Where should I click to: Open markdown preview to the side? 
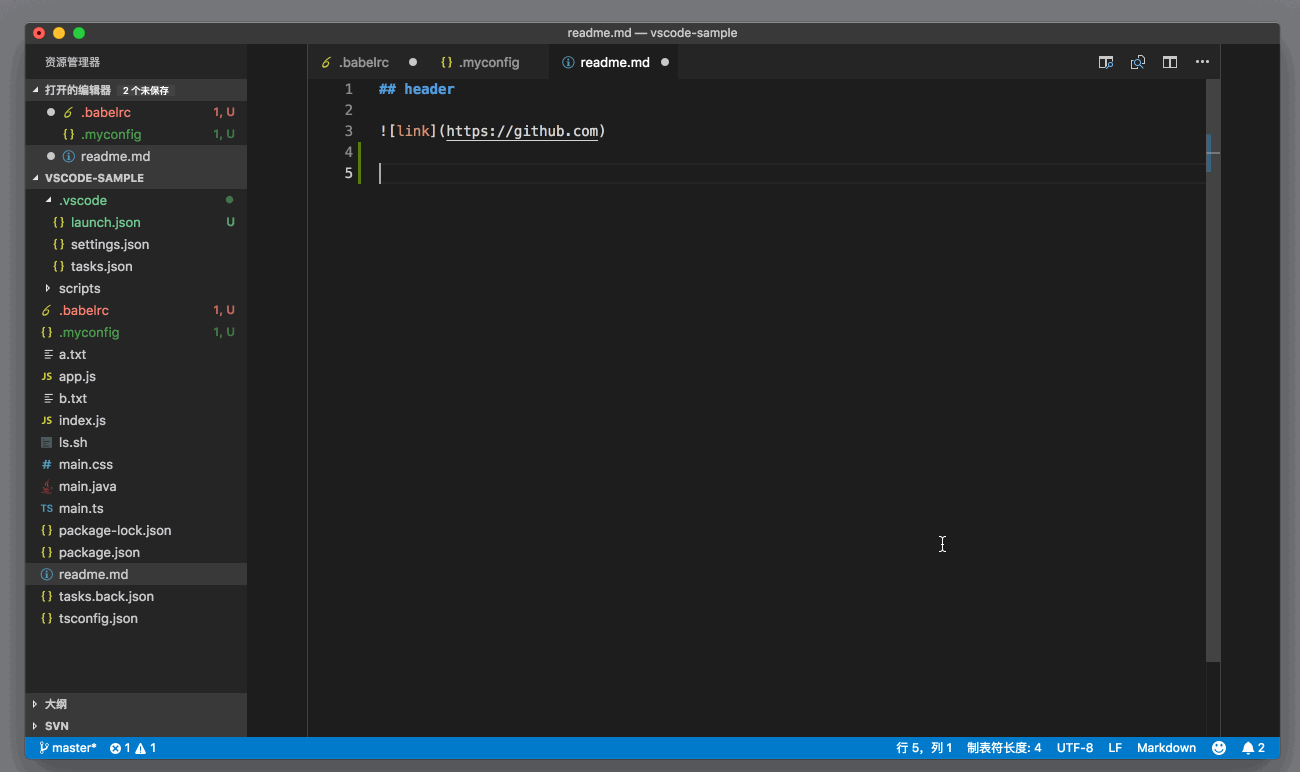coord(1106,62)
